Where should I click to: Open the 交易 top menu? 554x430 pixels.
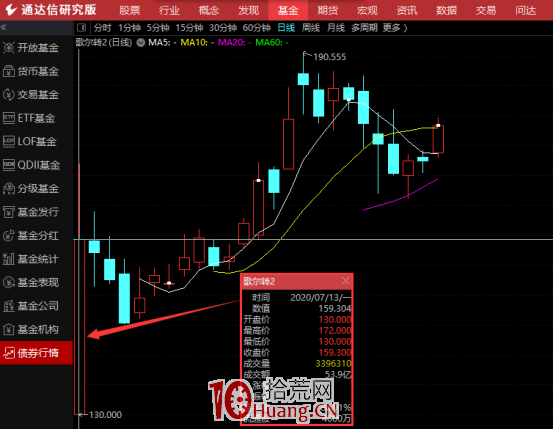[486, 10]
